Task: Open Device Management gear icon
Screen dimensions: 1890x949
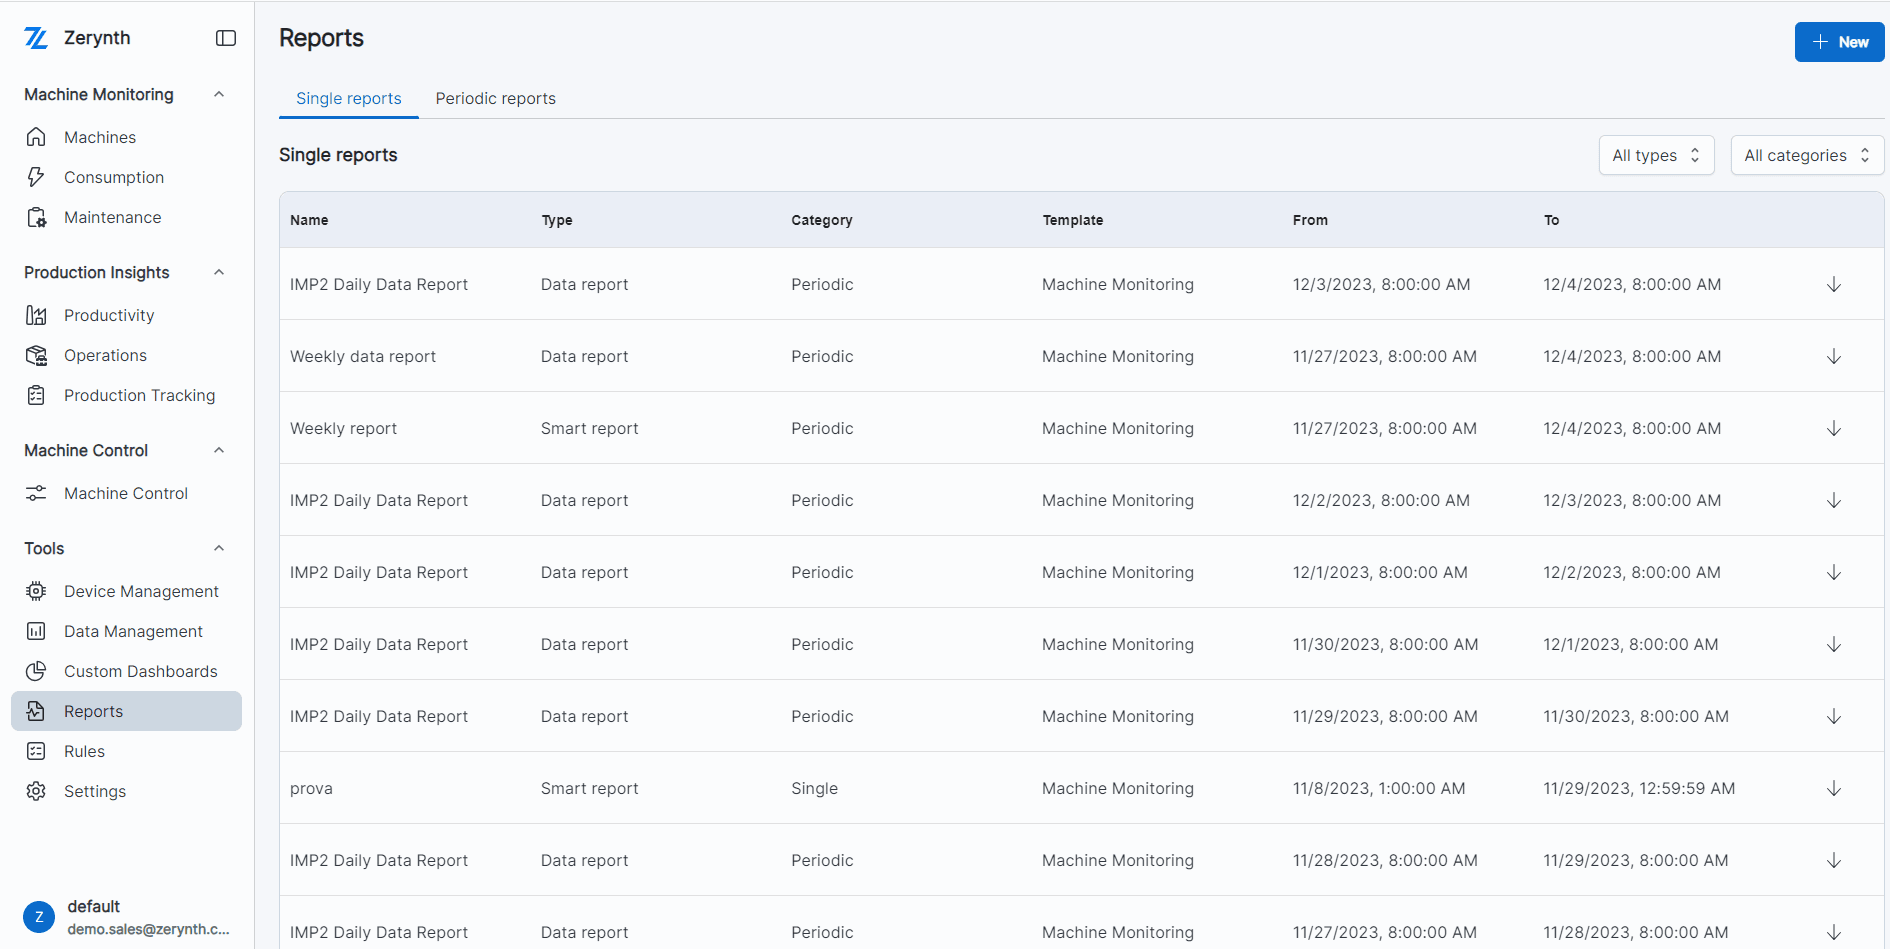Action: pyautogui.click(x=36, y=591)
